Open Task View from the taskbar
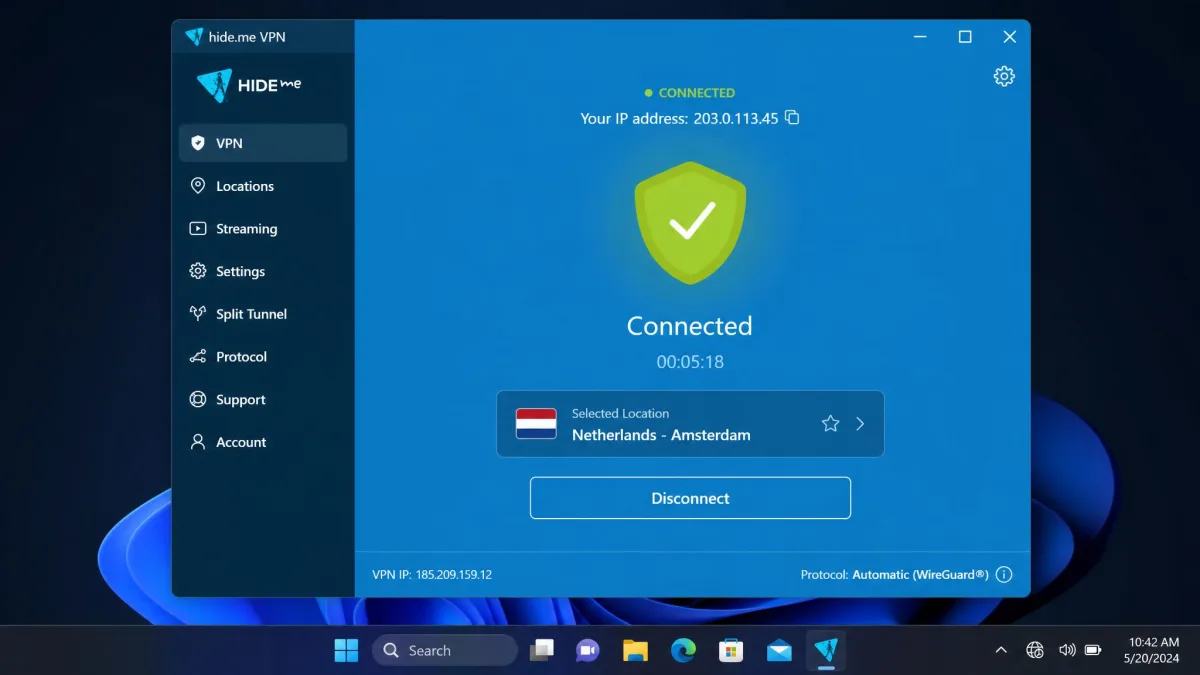This screenshot has width=1200, height=675. (x=542, y=651)
